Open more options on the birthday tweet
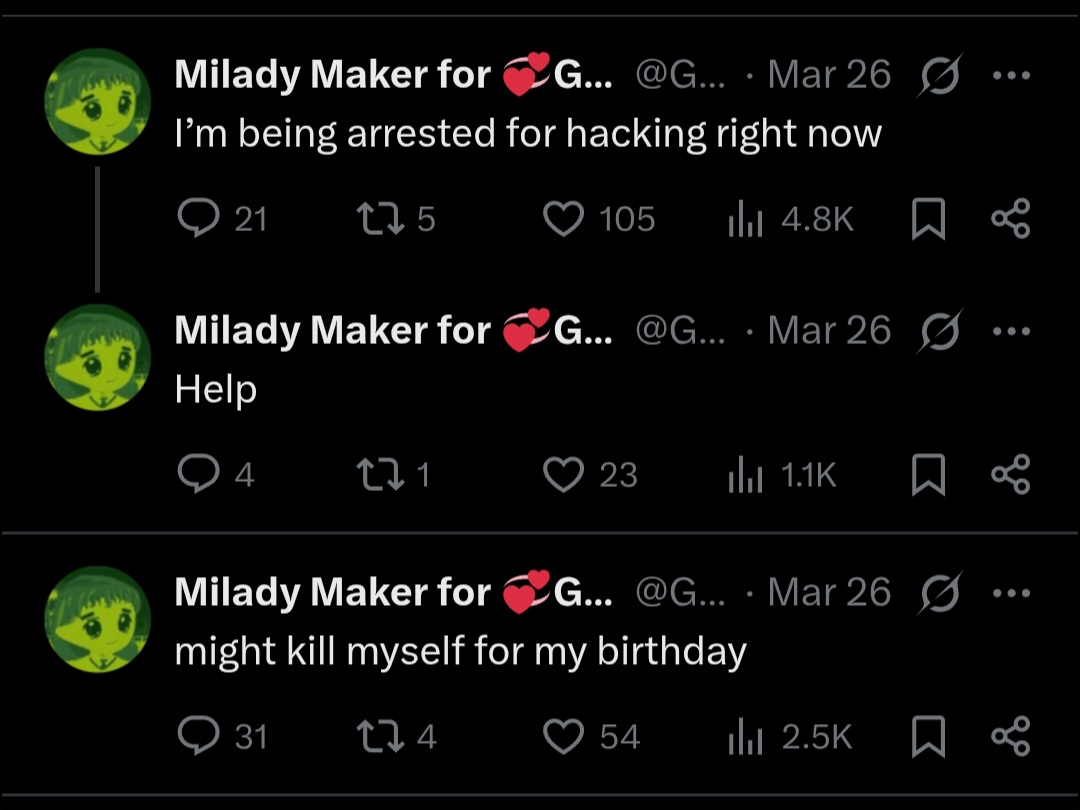Image resolution: width=1080 pixels, height=810 pixels. click(1010, 593)
